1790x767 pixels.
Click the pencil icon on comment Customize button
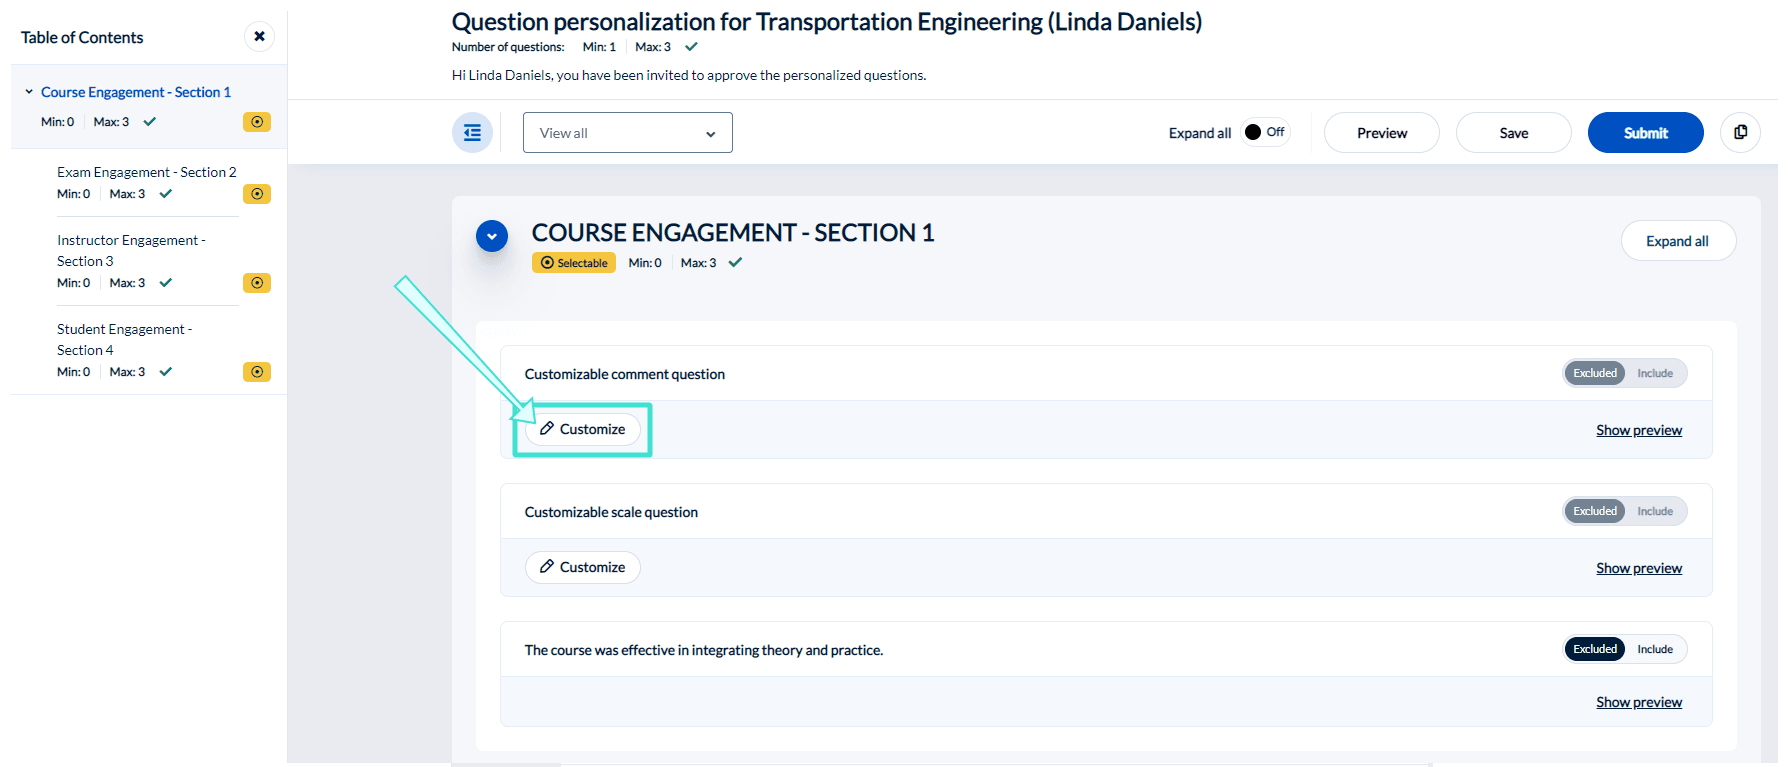coord(547,428)
